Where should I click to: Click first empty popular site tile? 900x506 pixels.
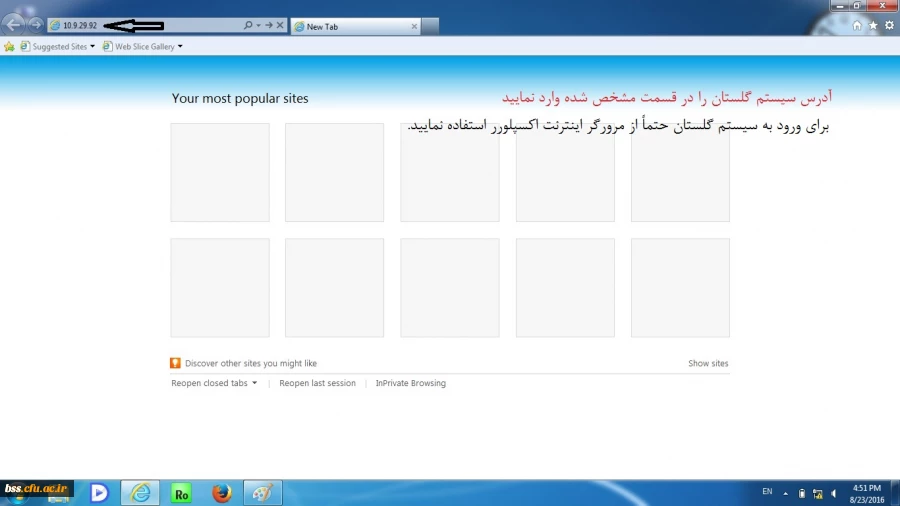[220, 172]
